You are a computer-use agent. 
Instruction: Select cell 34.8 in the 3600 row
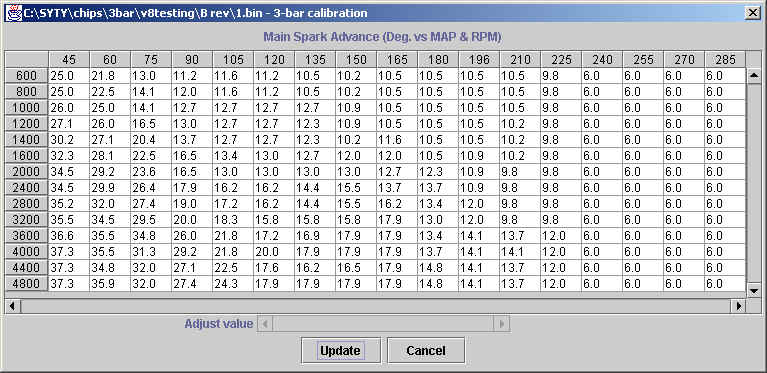[151, 236]
